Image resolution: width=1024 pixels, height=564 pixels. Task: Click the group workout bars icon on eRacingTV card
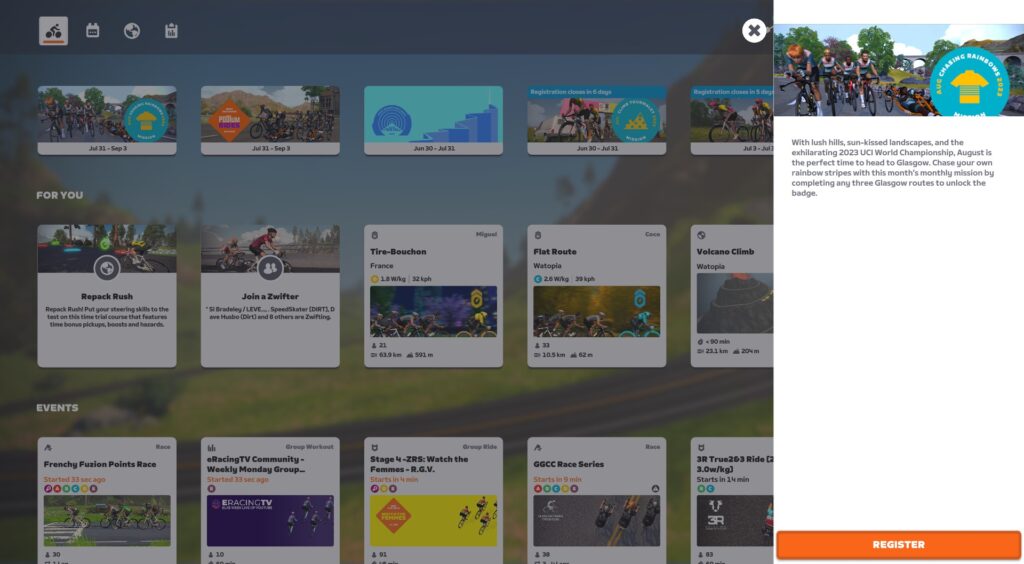tap(212, 448)
